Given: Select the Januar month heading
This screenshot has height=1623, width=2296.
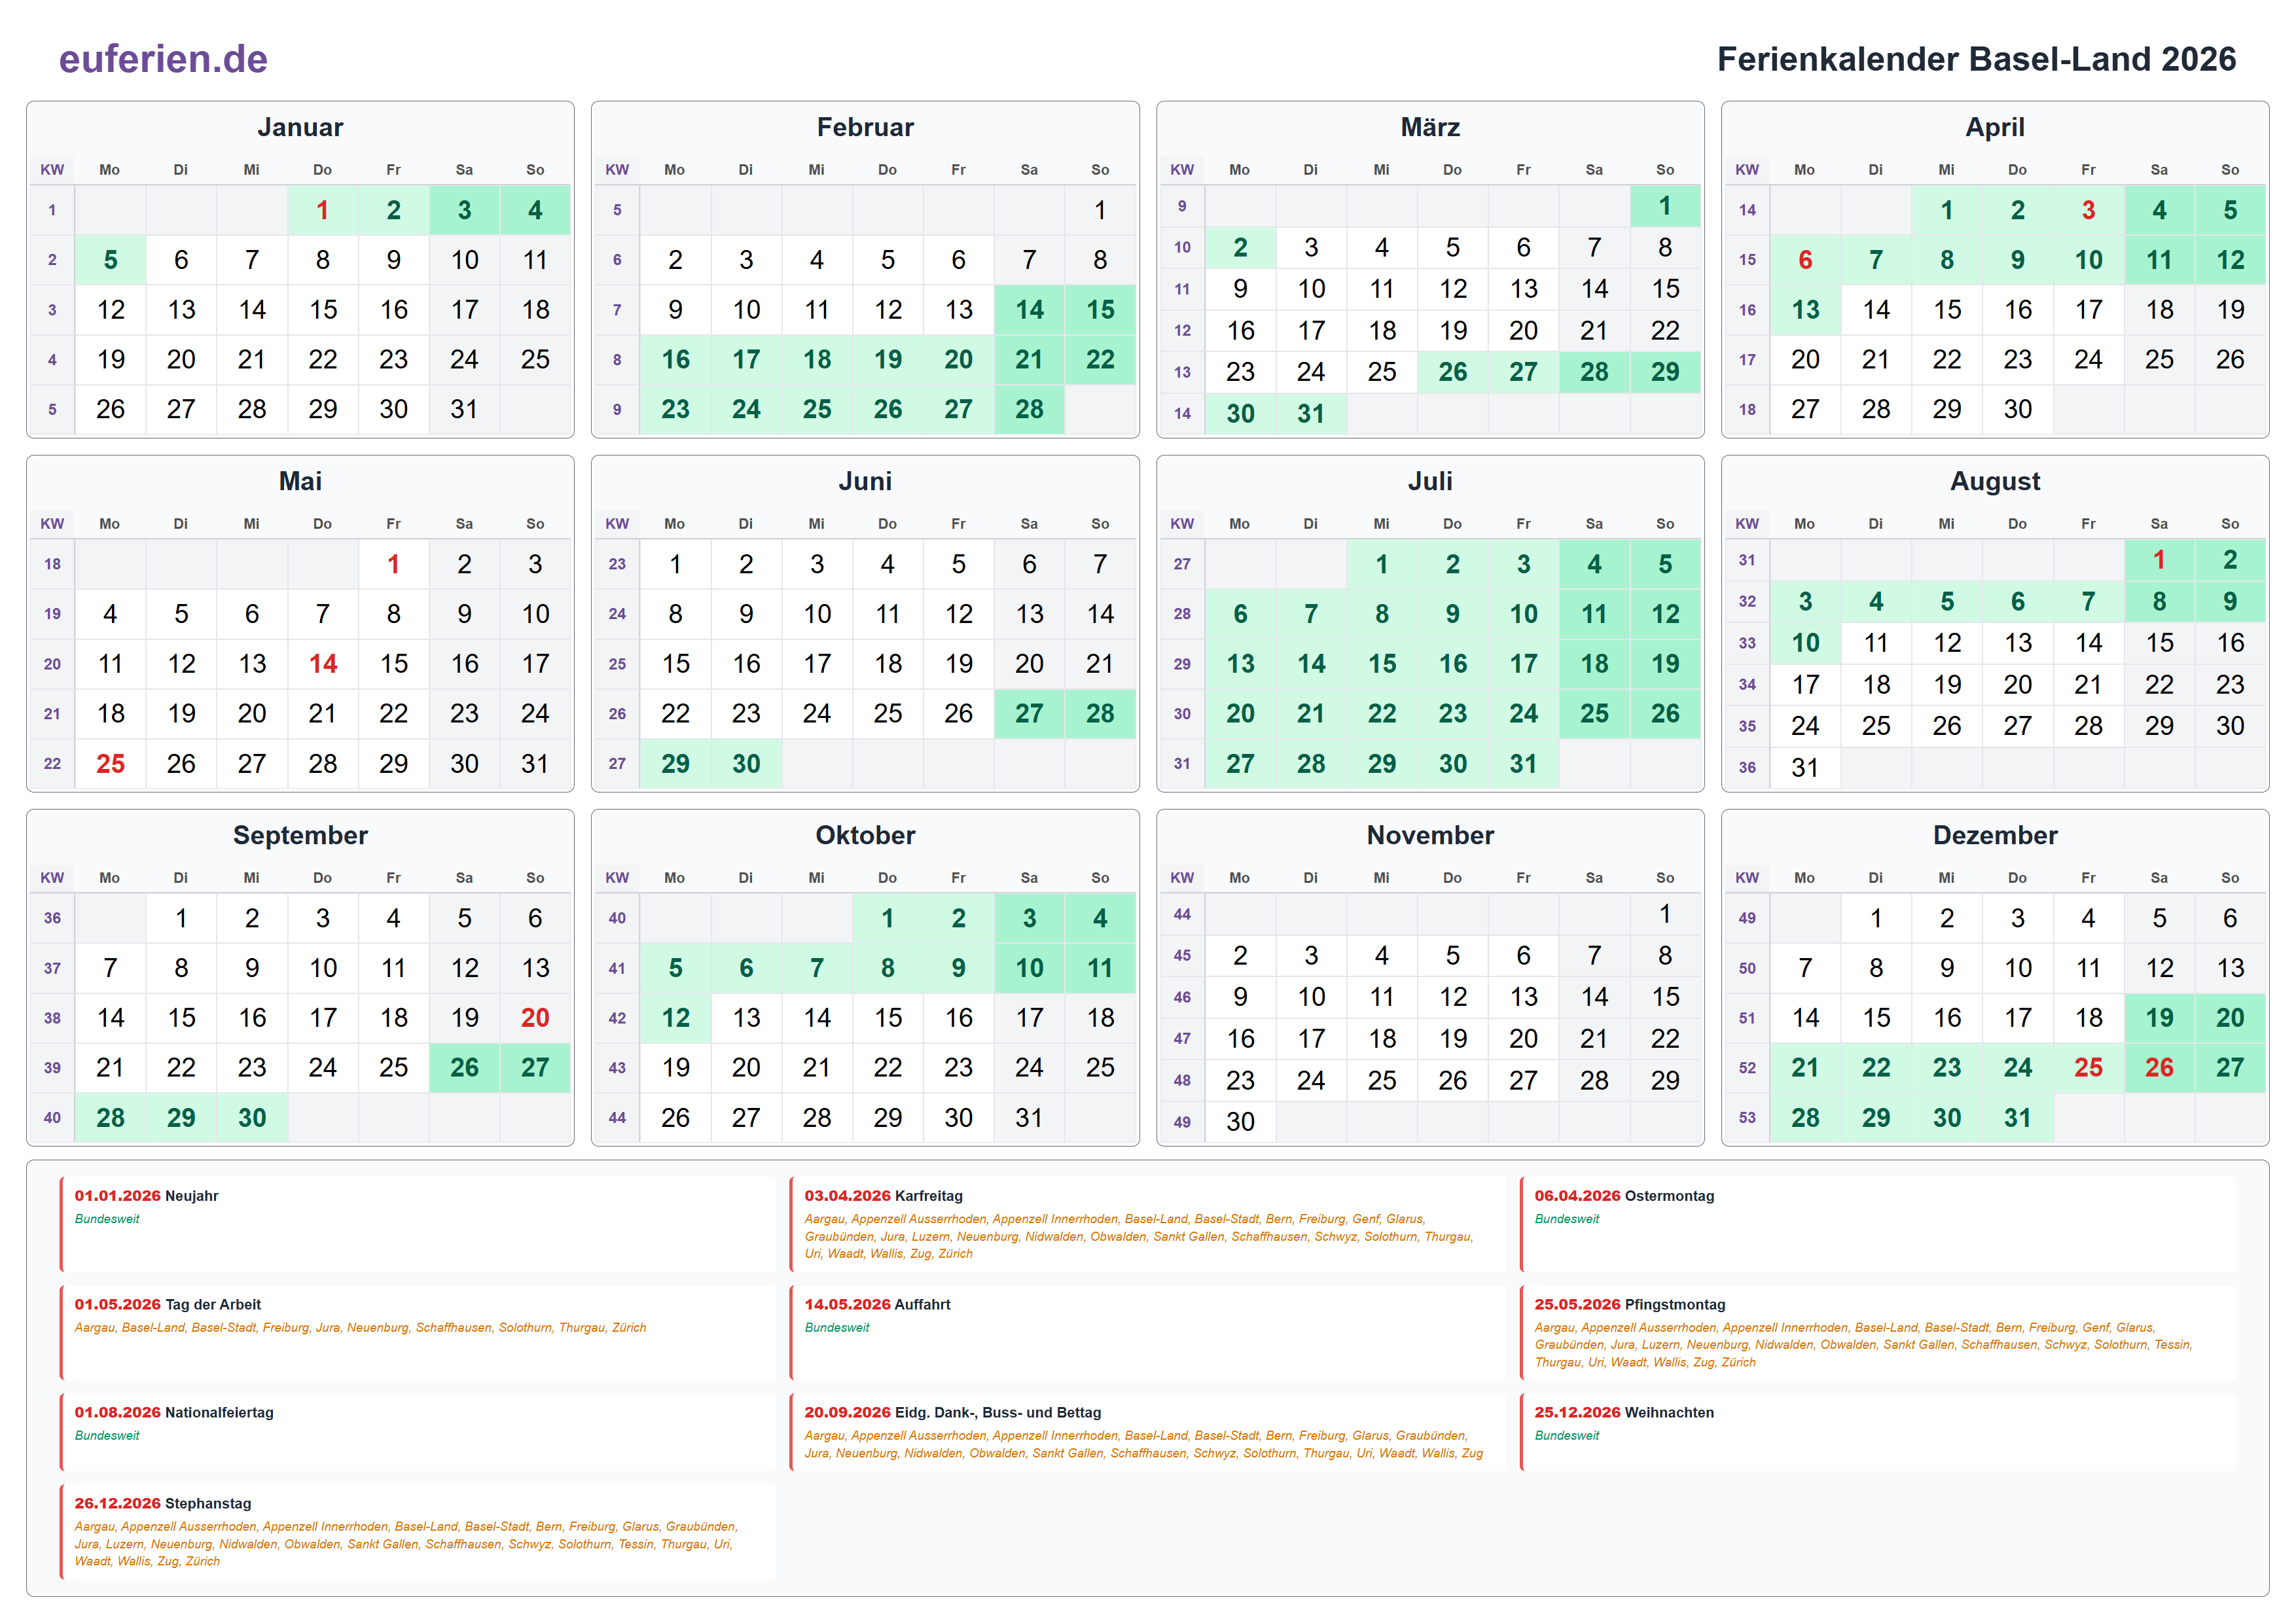Looking at the screenshot, I should pyautogui.click(x=300, y=127).
